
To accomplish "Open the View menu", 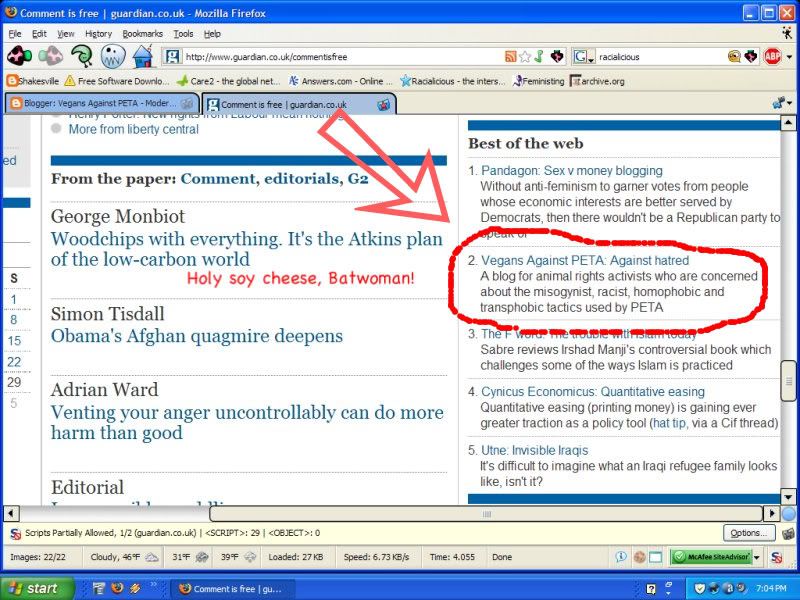I will click(x=65, y=34).
